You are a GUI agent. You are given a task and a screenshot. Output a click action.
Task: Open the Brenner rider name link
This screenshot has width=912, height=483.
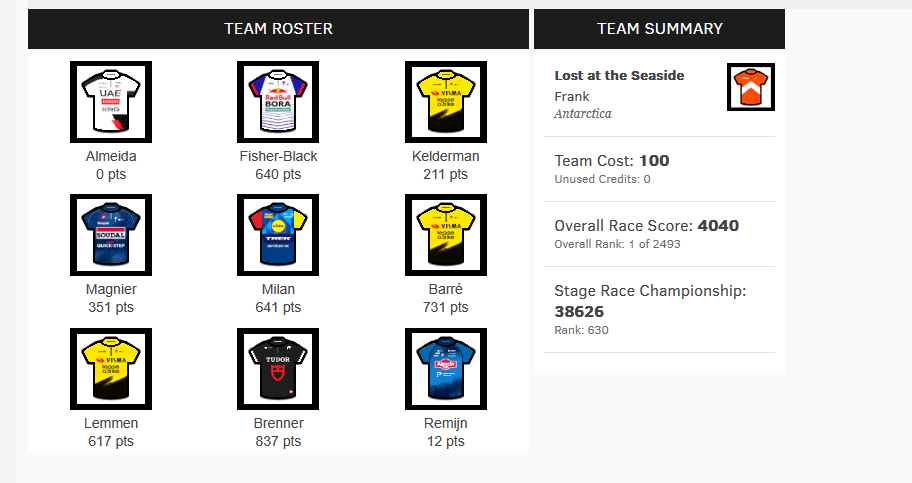[x=279, y=423]
